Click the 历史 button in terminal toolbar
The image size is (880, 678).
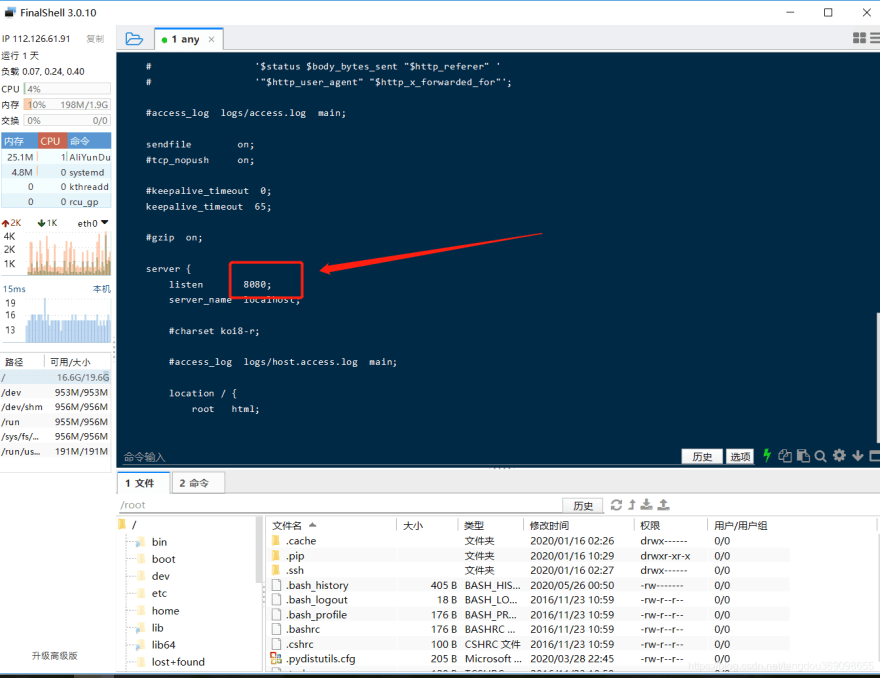coord(702,456)
